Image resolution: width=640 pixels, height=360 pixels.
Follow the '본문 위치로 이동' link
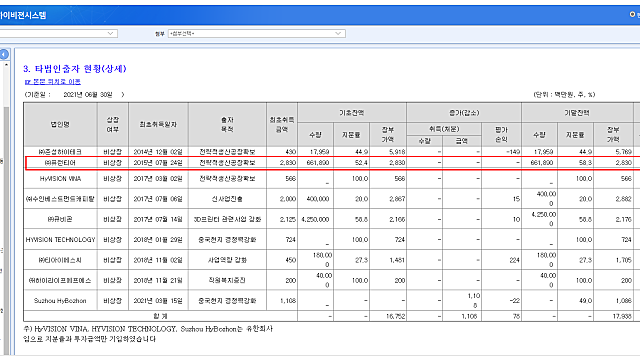pyautogui.click(x=53, y=82)
